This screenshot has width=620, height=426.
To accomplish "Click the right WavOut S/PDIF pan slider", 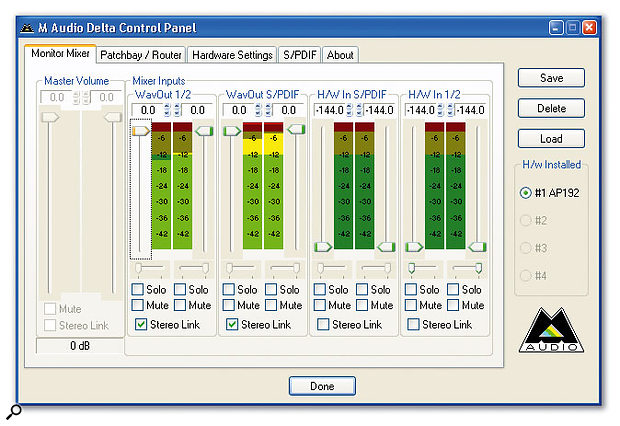I will pos(284,269).
